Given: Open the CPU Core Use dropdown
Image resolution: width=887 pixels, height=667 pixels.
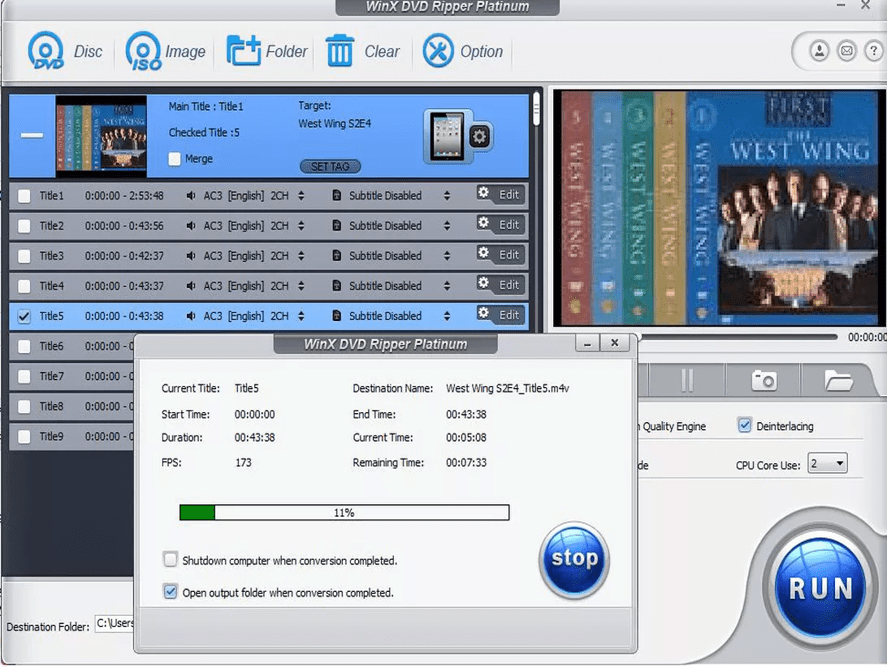Looking at the screenshot, I should [828, 464].
